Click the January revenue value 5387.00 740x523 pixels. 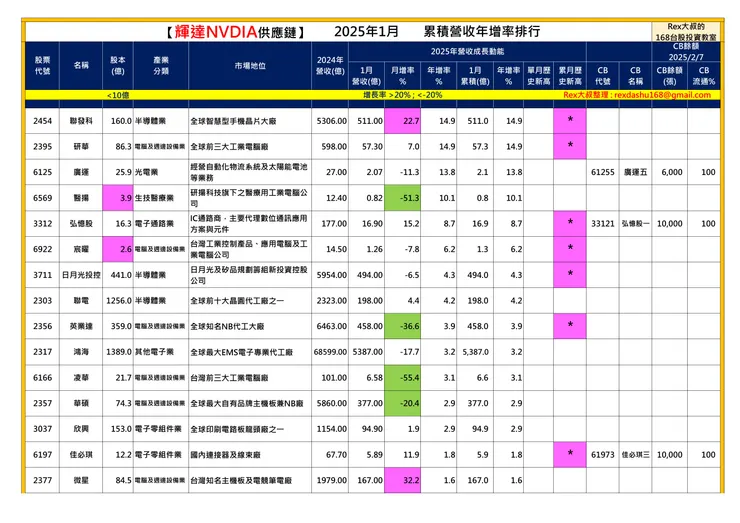[x=368, y=352]
